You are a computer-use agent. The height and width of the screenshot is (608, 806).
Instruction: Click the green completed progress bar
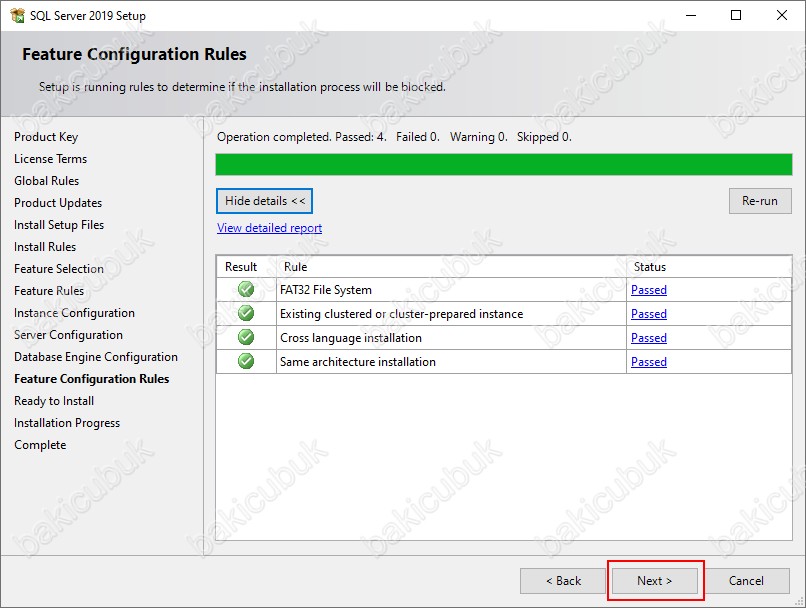[504, 164]
